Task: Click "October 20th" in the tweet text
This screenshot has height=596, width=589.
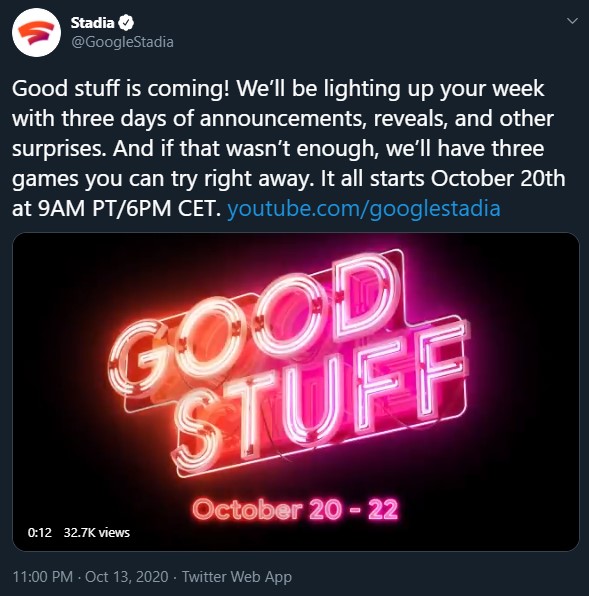Action: point(498,178)
